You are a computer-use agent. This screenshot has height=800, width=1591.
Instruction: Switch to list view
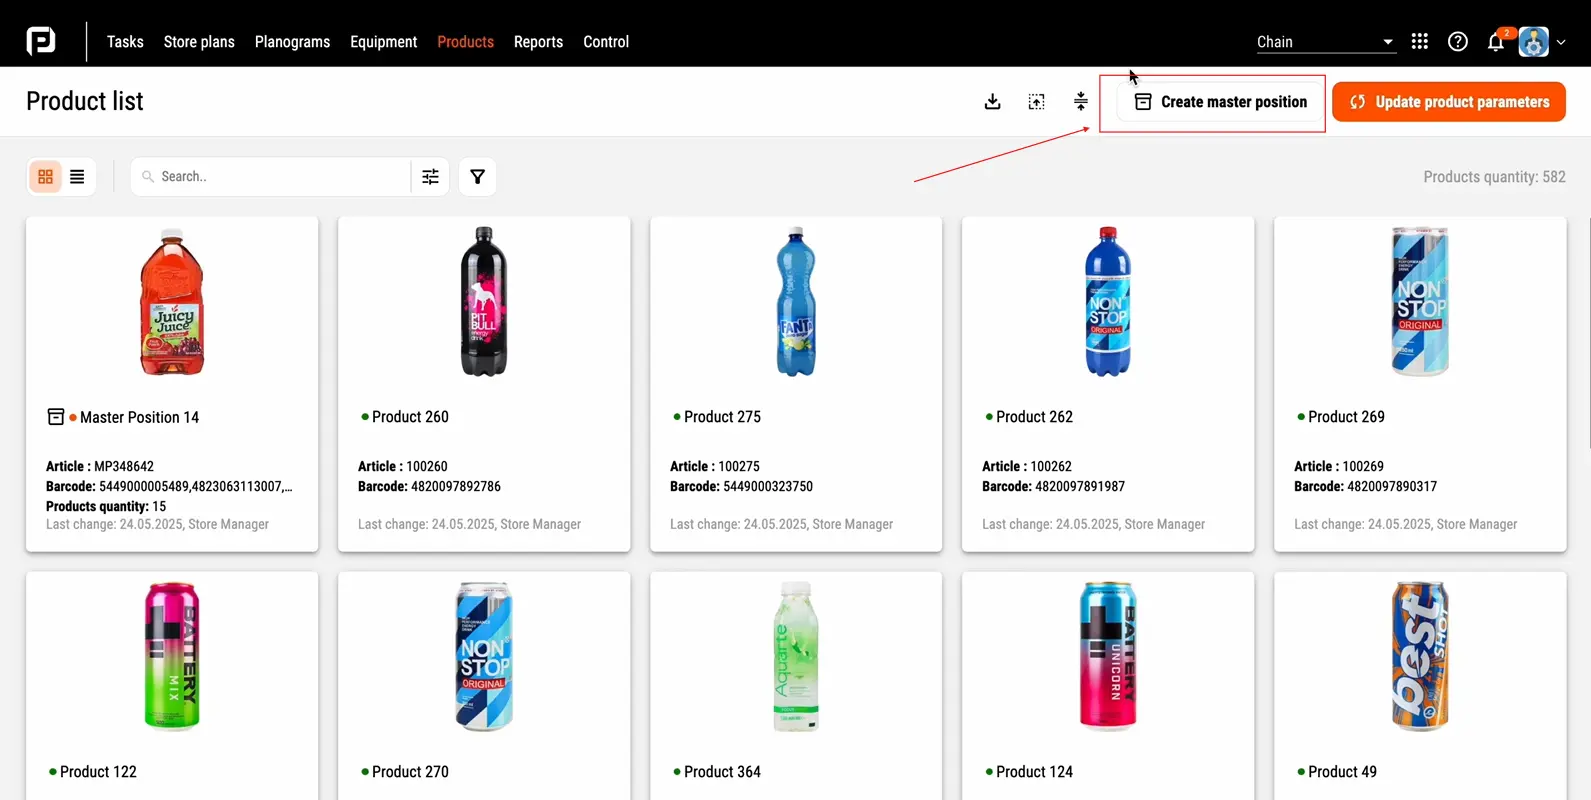[x=77, y=177]
